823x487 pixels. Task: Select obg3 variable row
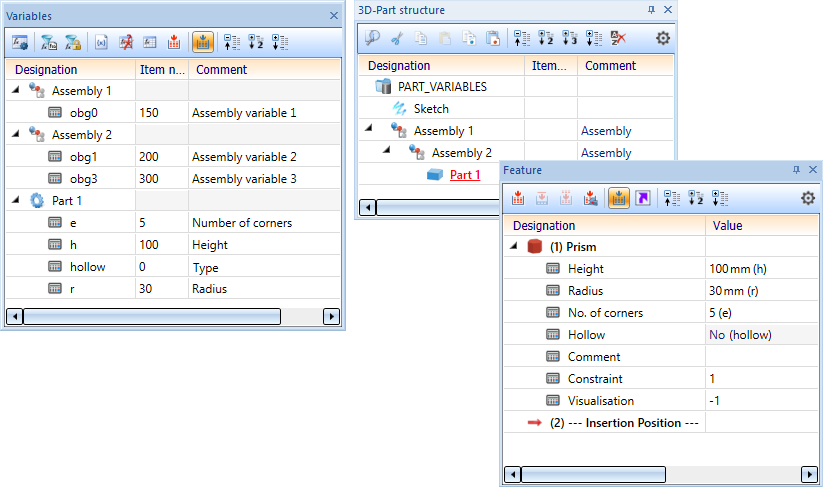tap(173, 178)
